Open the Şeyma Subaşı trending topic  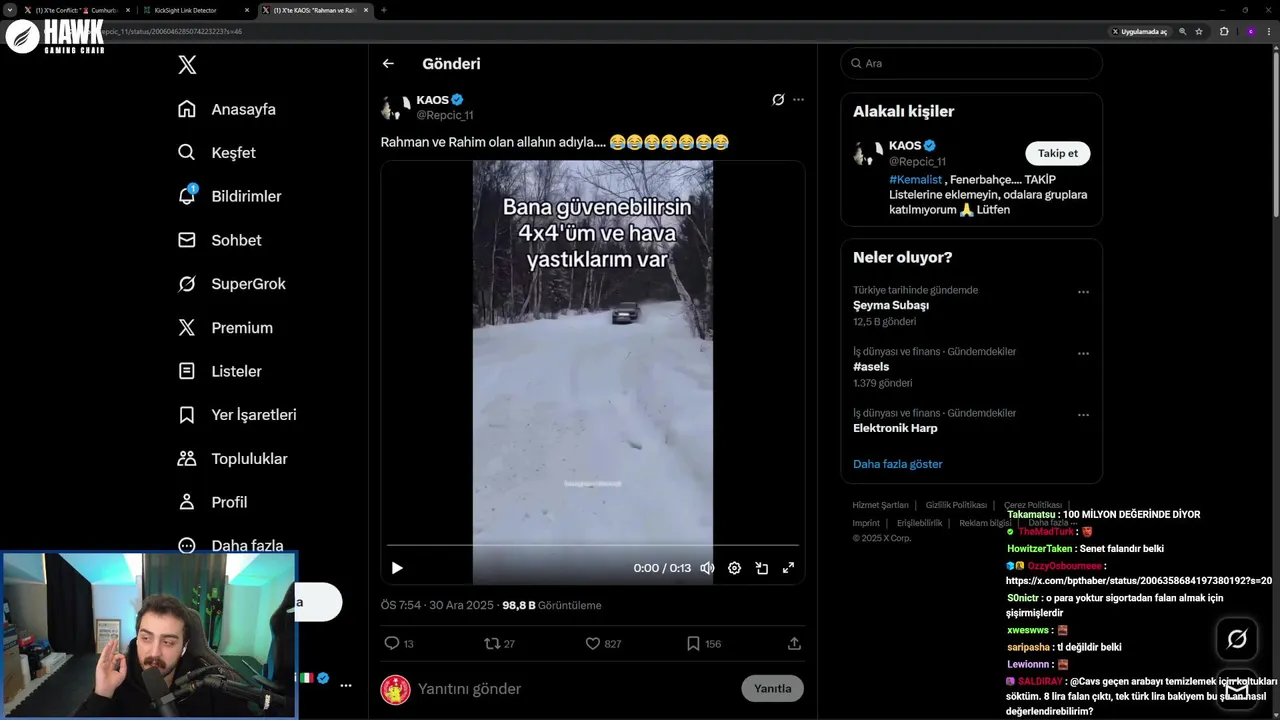point(891,305)
